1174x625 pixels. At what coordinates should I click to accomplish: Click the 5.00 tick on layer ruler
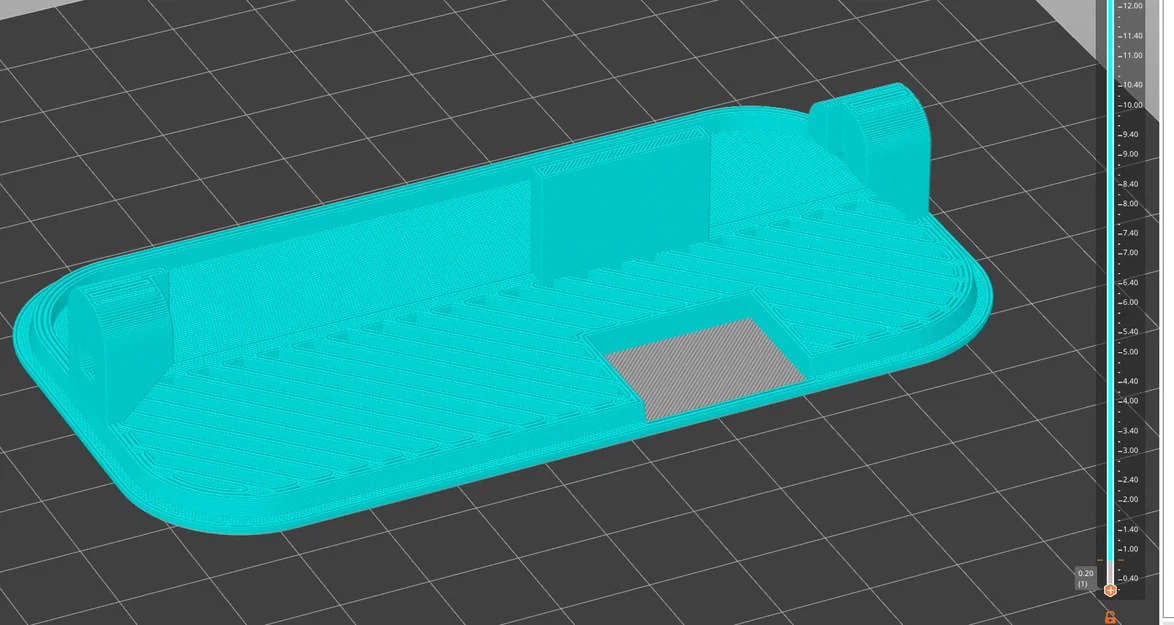click(1130, 352)
